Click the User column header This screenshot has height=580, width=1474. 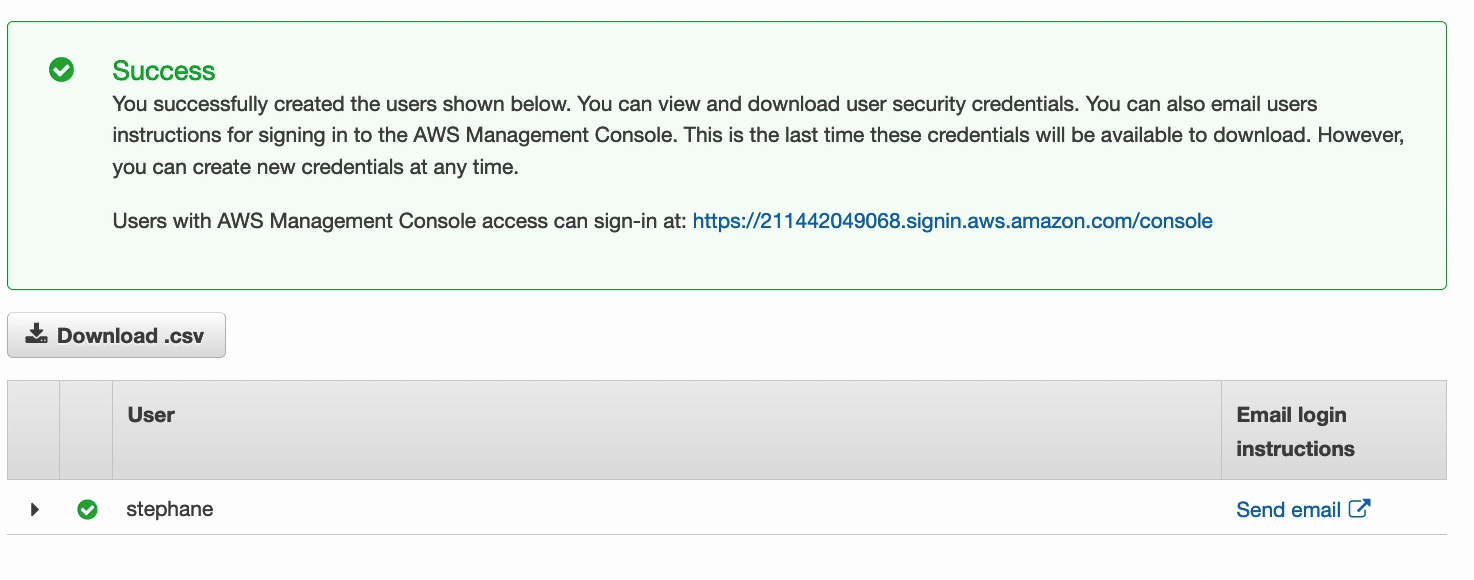click(x=151, y=415)
